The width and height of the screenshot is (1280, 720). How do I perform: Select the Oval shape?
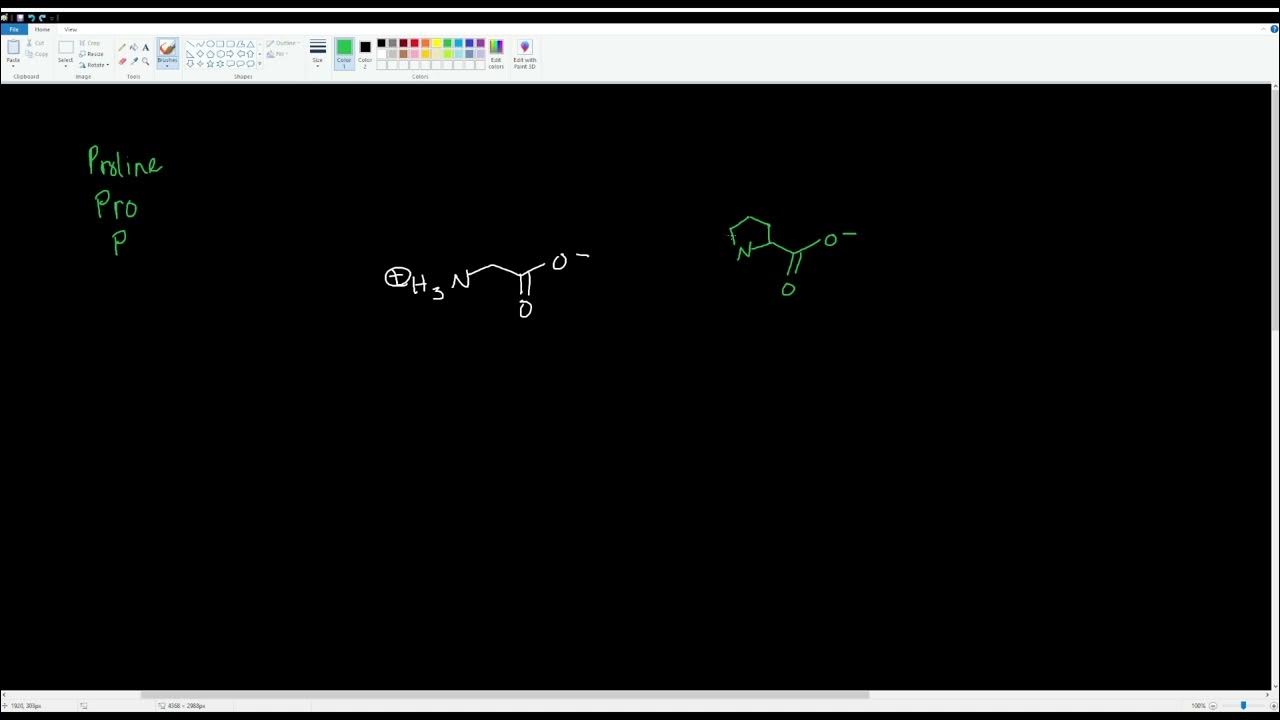tap(210, 44)
